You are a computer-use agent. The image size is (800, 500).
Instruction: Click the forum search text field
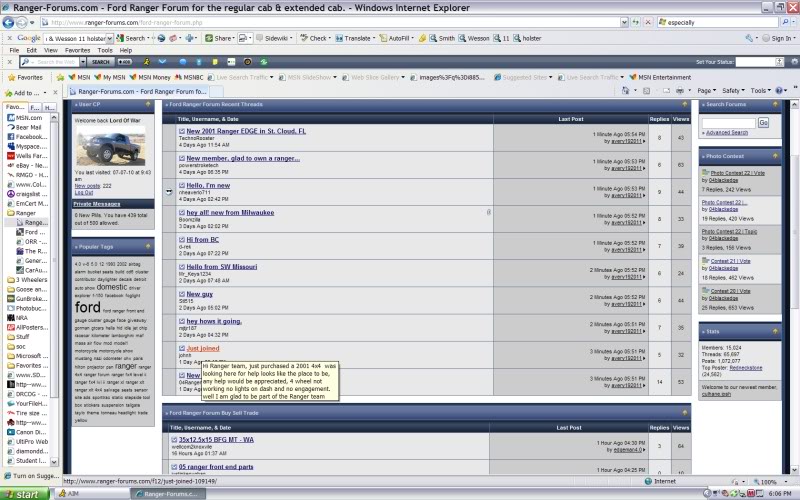(x=729, y=123)
